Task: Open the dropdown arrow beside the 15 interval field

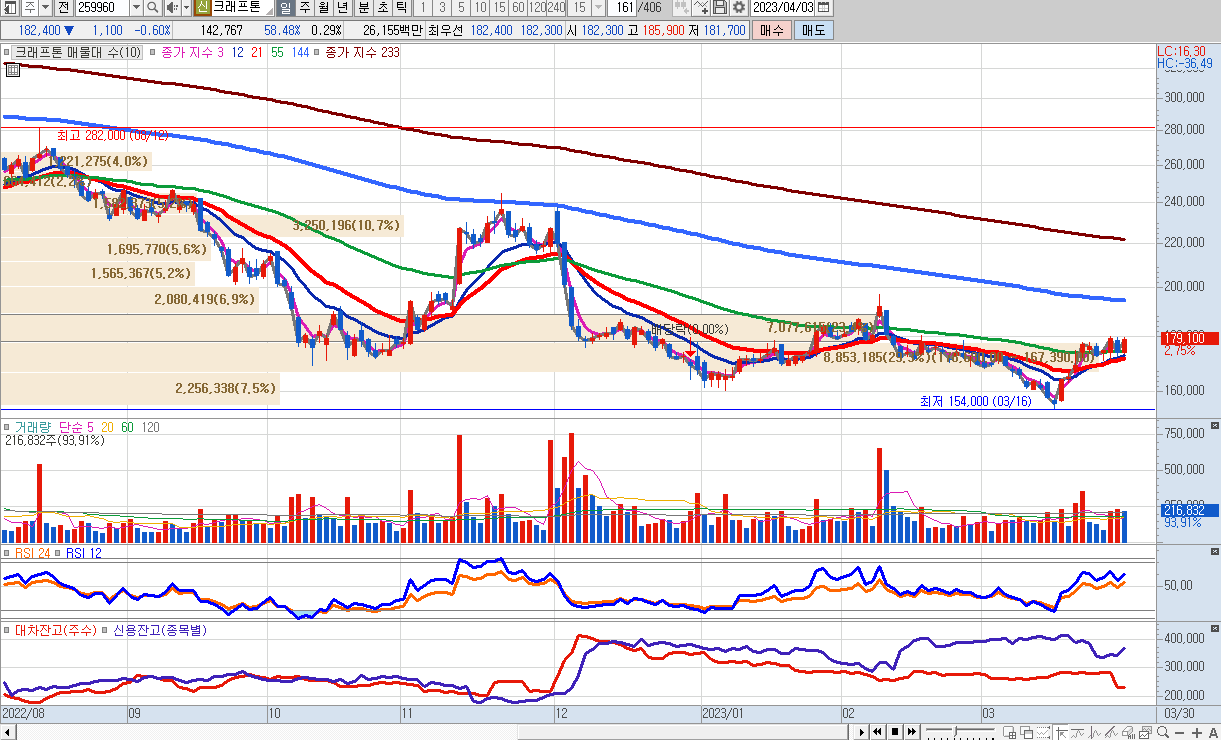Action: pyautogui.click(x=598, y=7)
